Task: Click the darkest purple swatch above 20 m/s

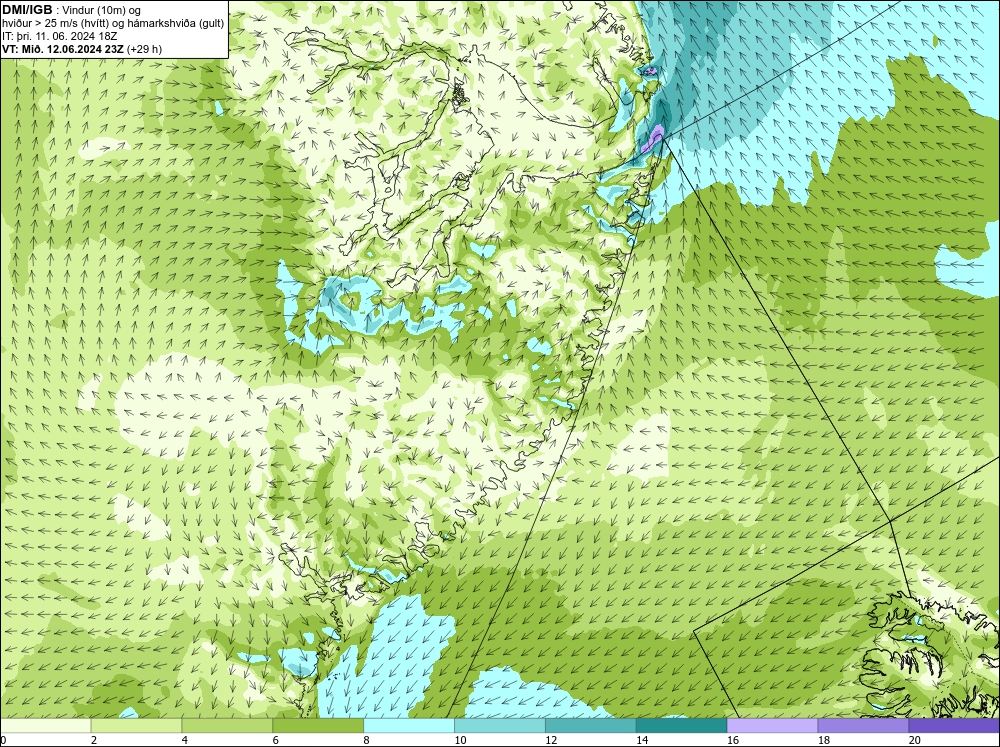Action: pos(954,726)
